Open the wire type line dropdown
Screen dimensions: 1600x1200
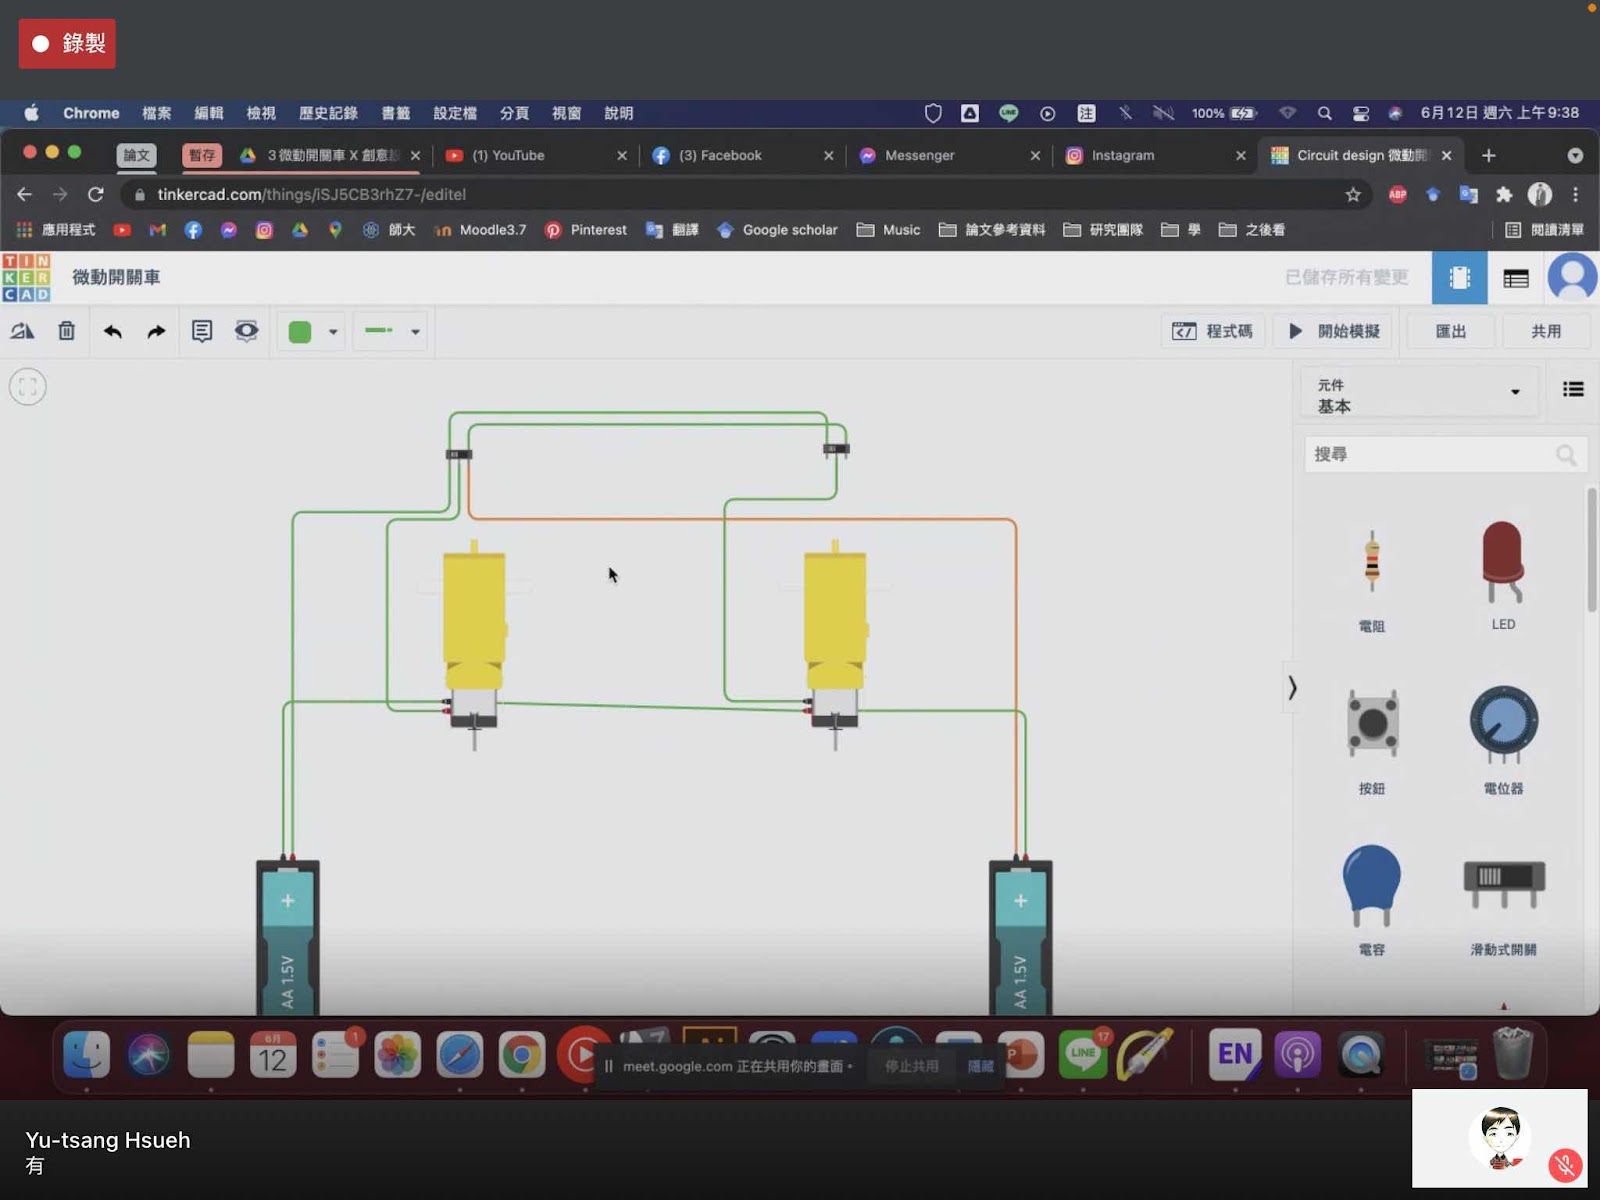pos(392,331)
